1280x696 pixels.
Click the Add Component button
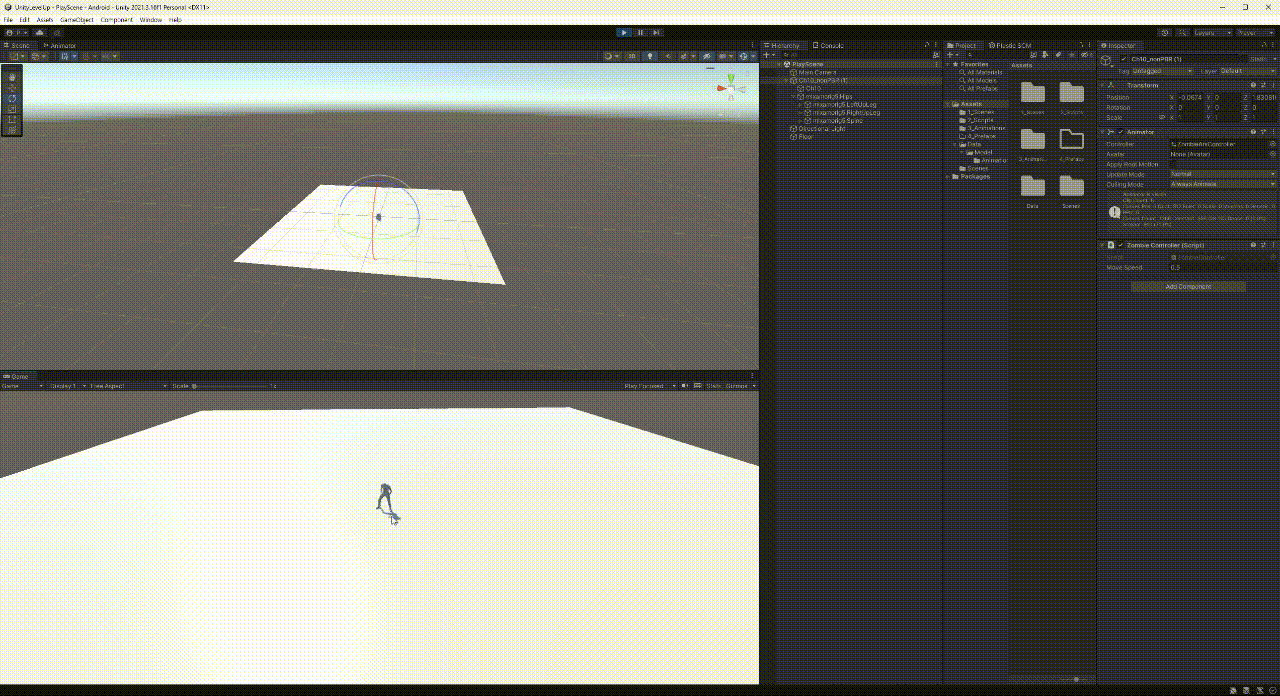tap(1188, 287)
